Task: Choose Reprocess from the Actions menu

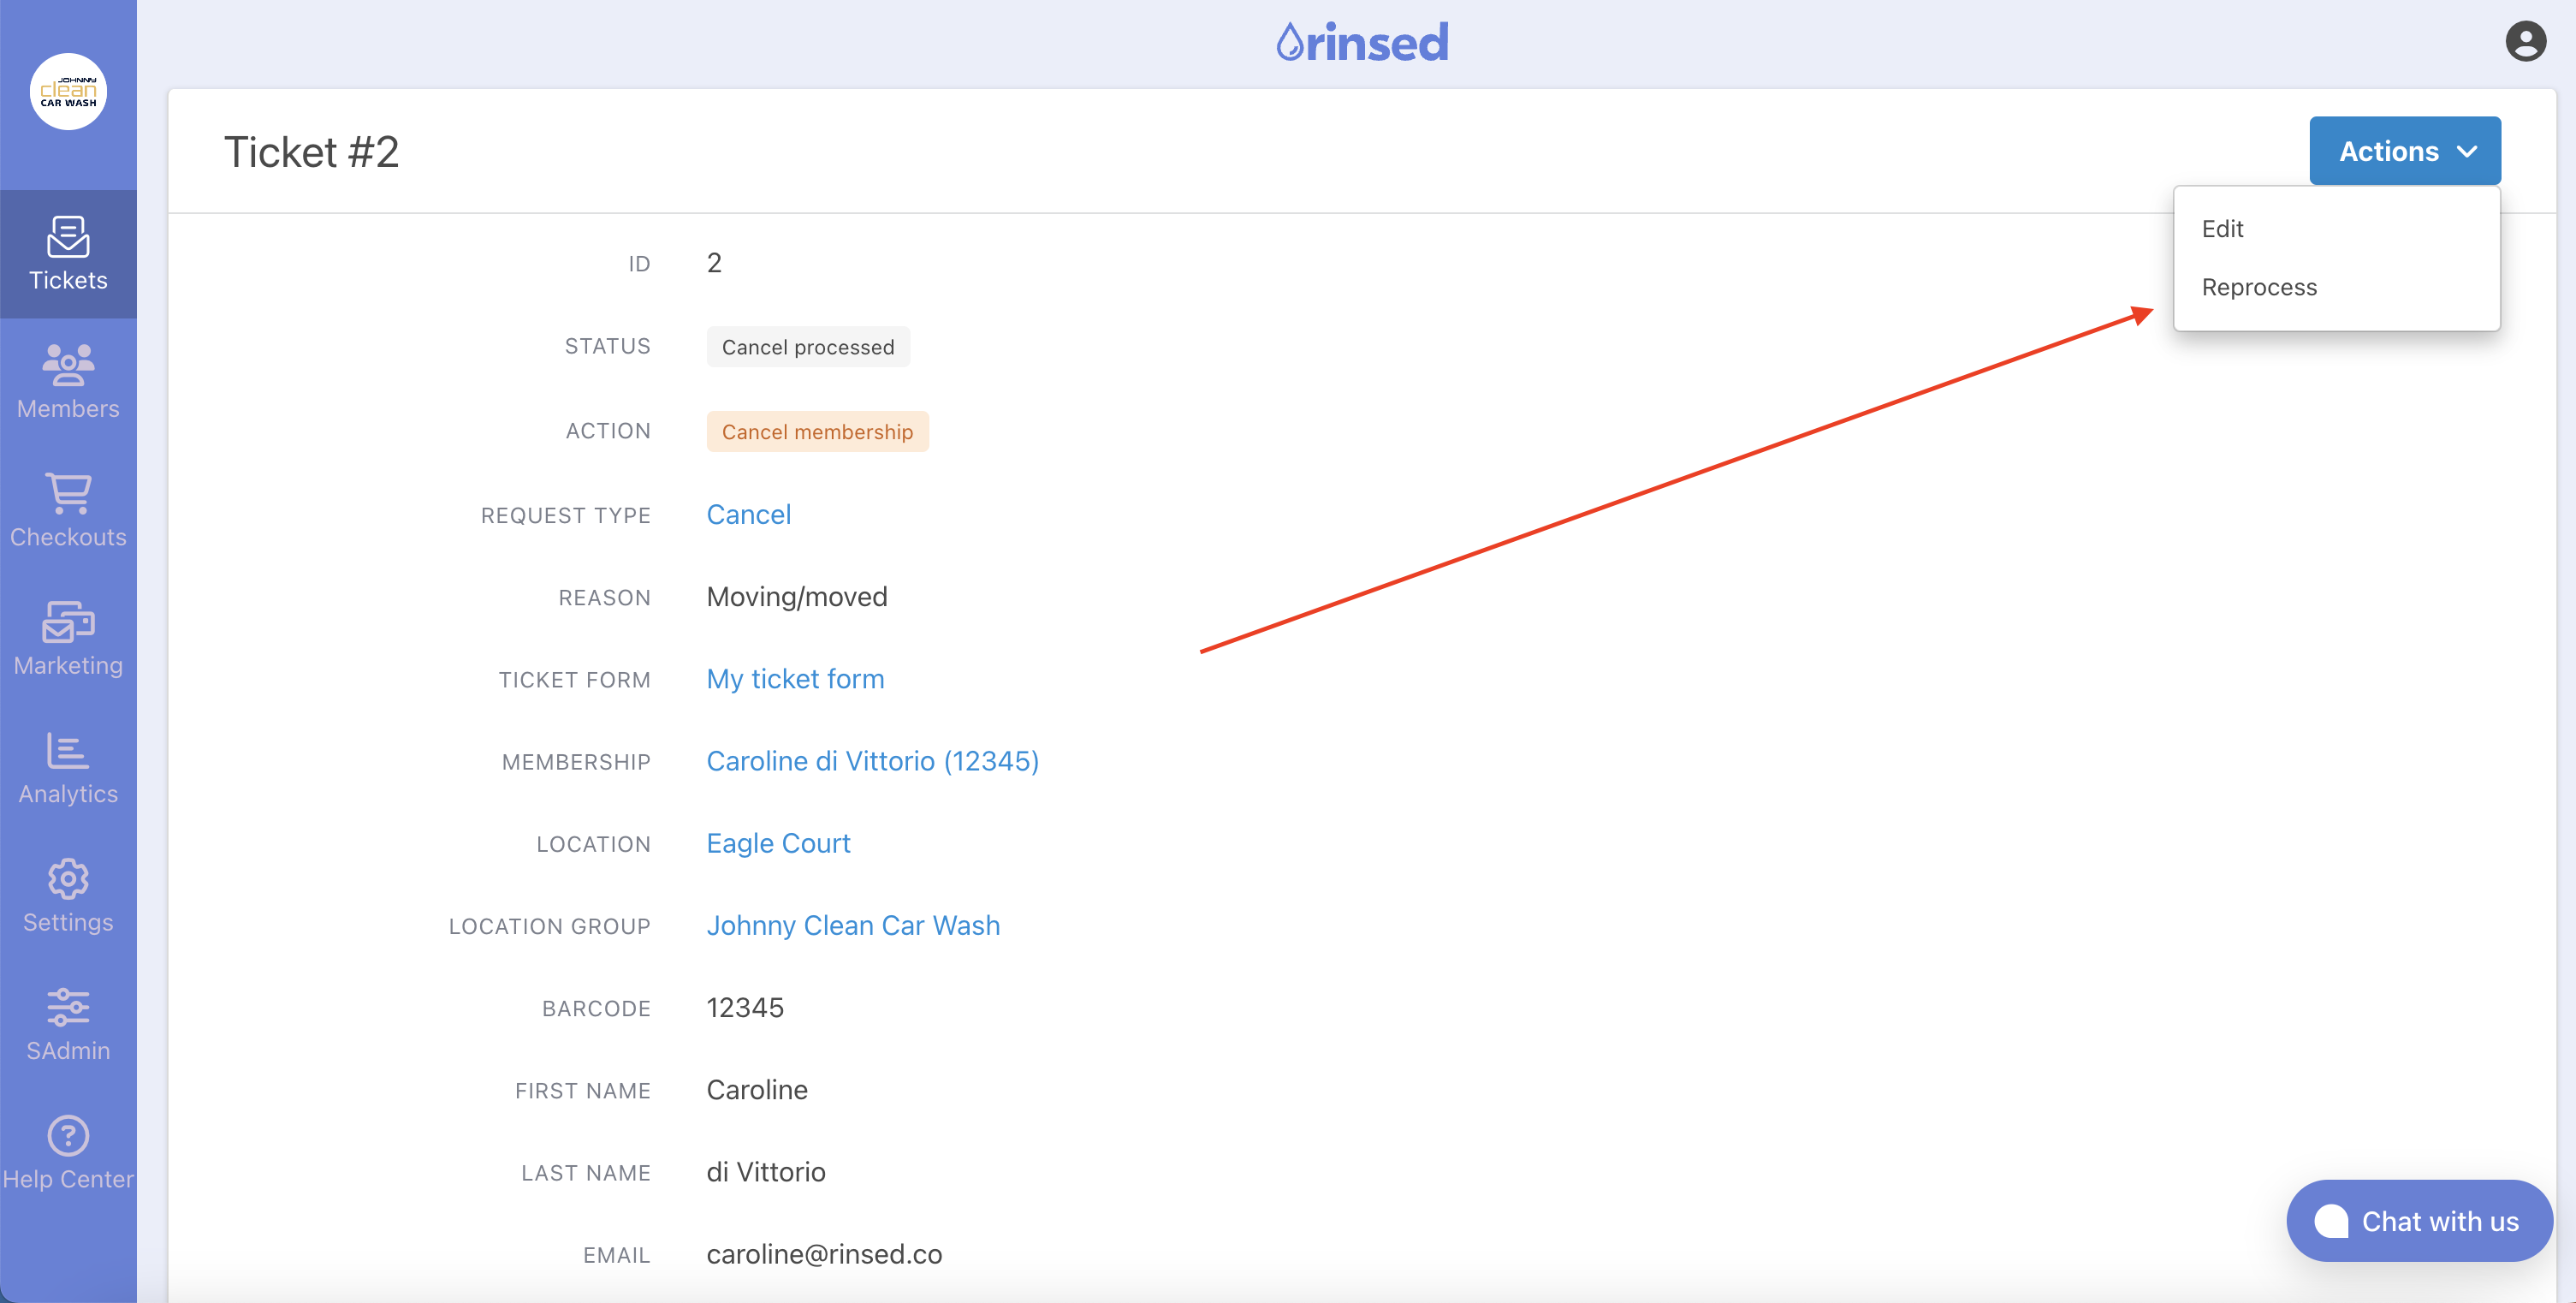Action: (2258, 287)
